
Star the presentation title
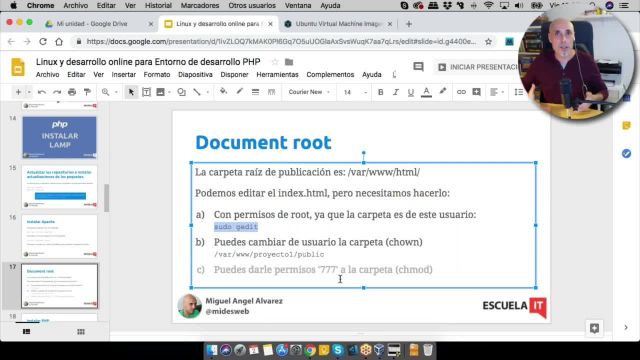tap(275, 62)
